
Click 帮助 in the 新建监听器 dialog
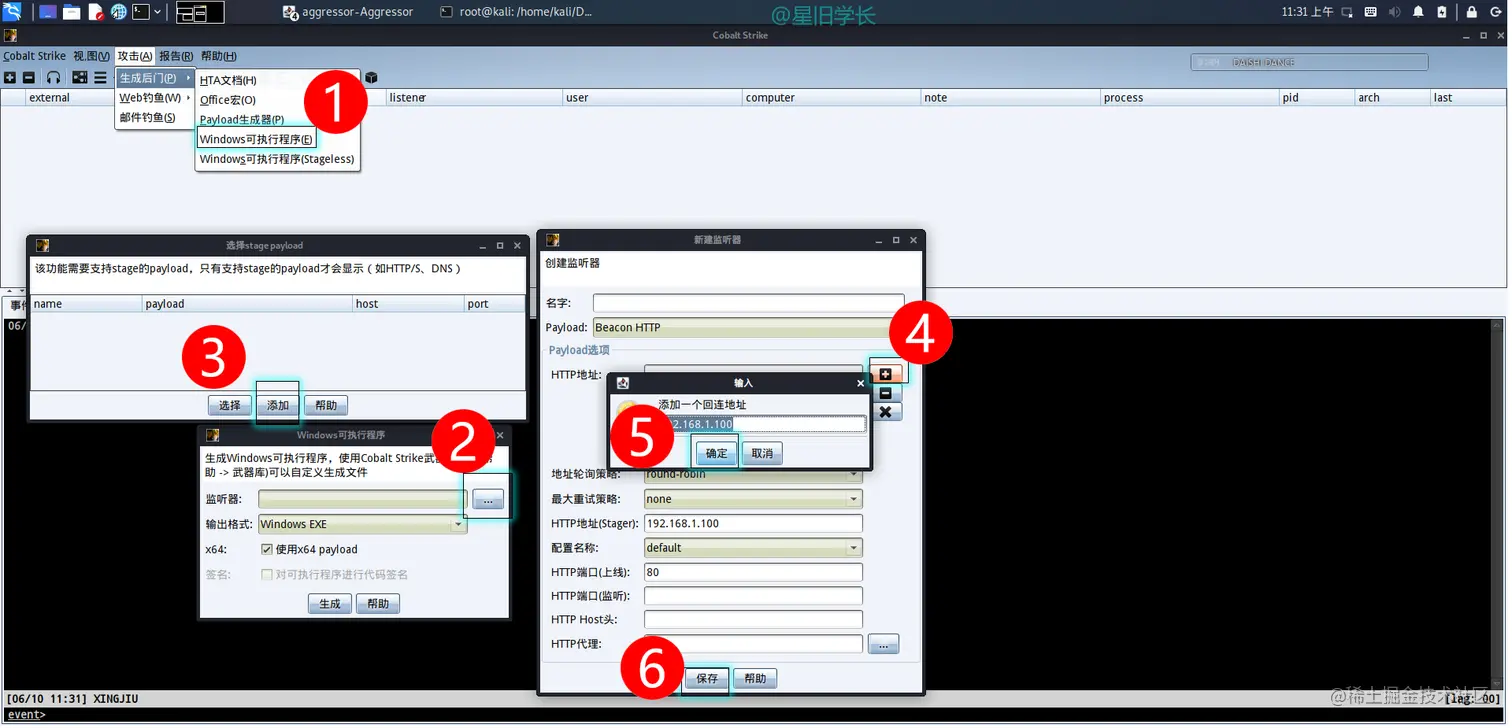755,678
